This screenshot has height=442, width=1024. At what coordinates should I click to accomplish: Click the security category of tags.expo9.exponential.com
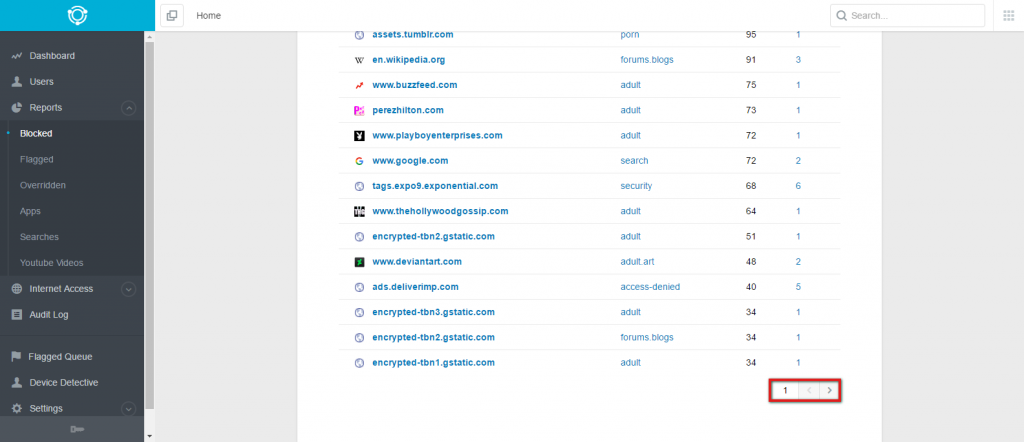[636, 186]
